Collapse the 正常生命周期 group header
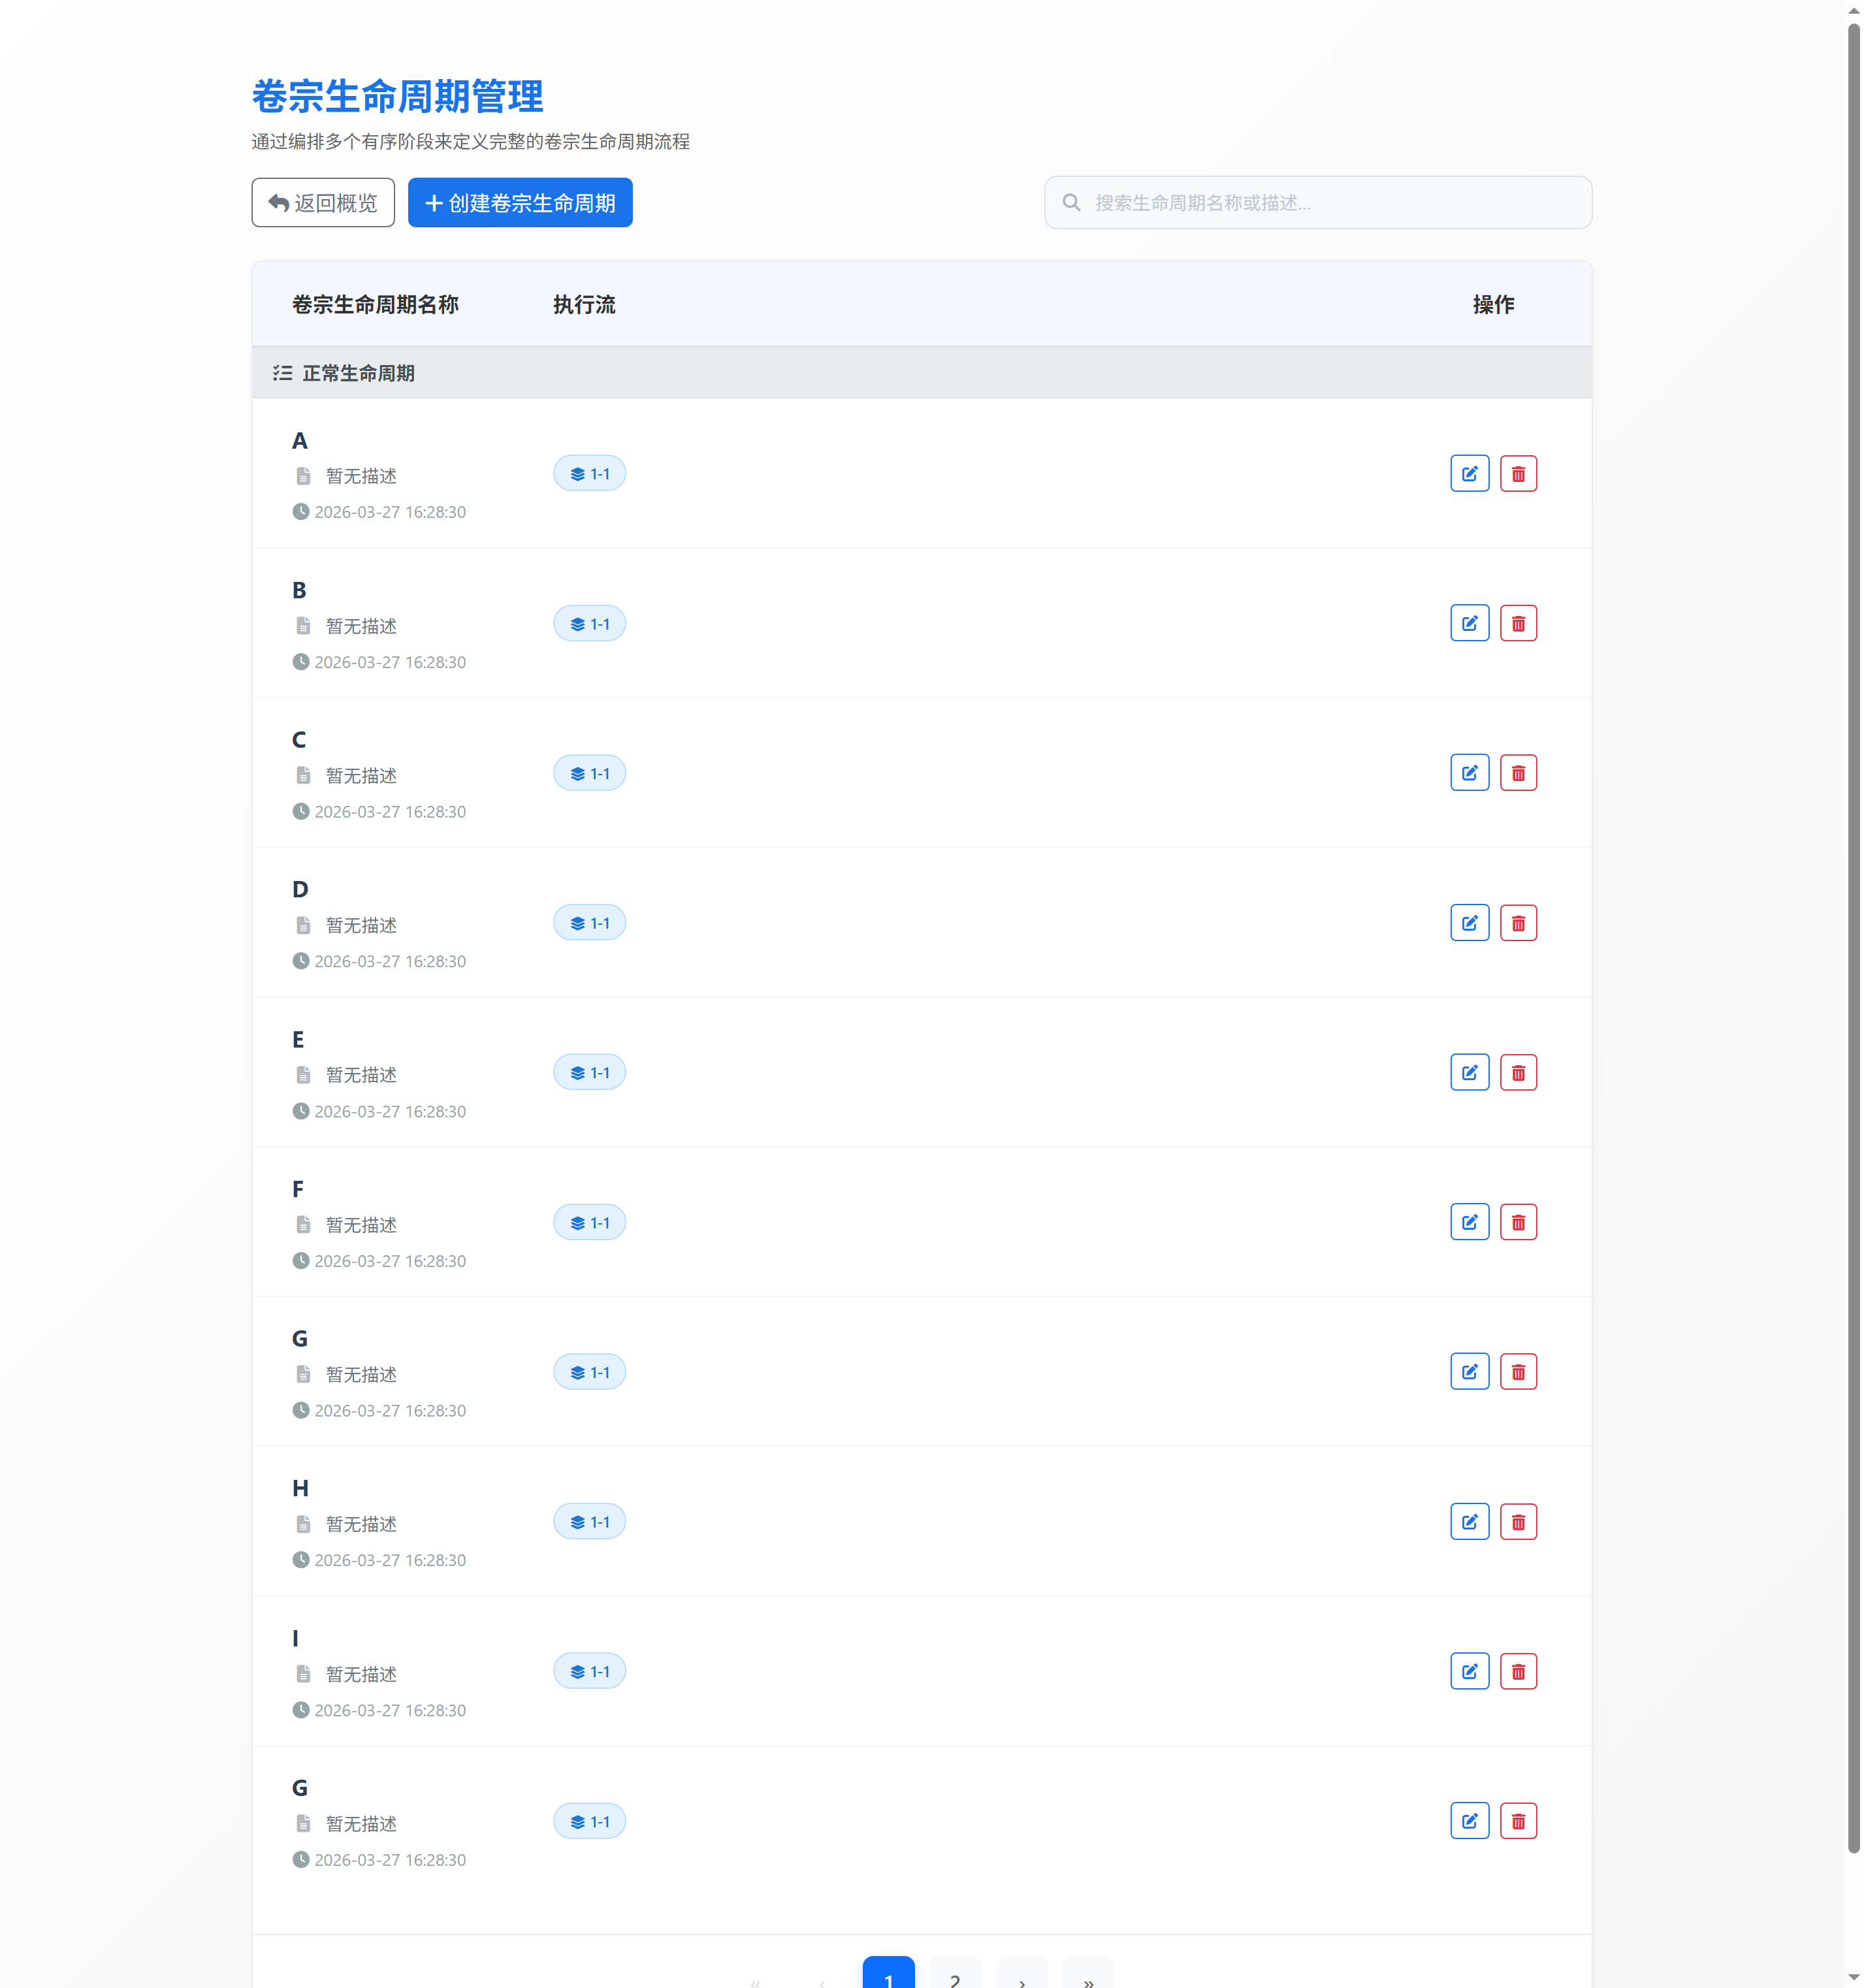This screenshot has height=1988, width=1864. coord(358,374)
